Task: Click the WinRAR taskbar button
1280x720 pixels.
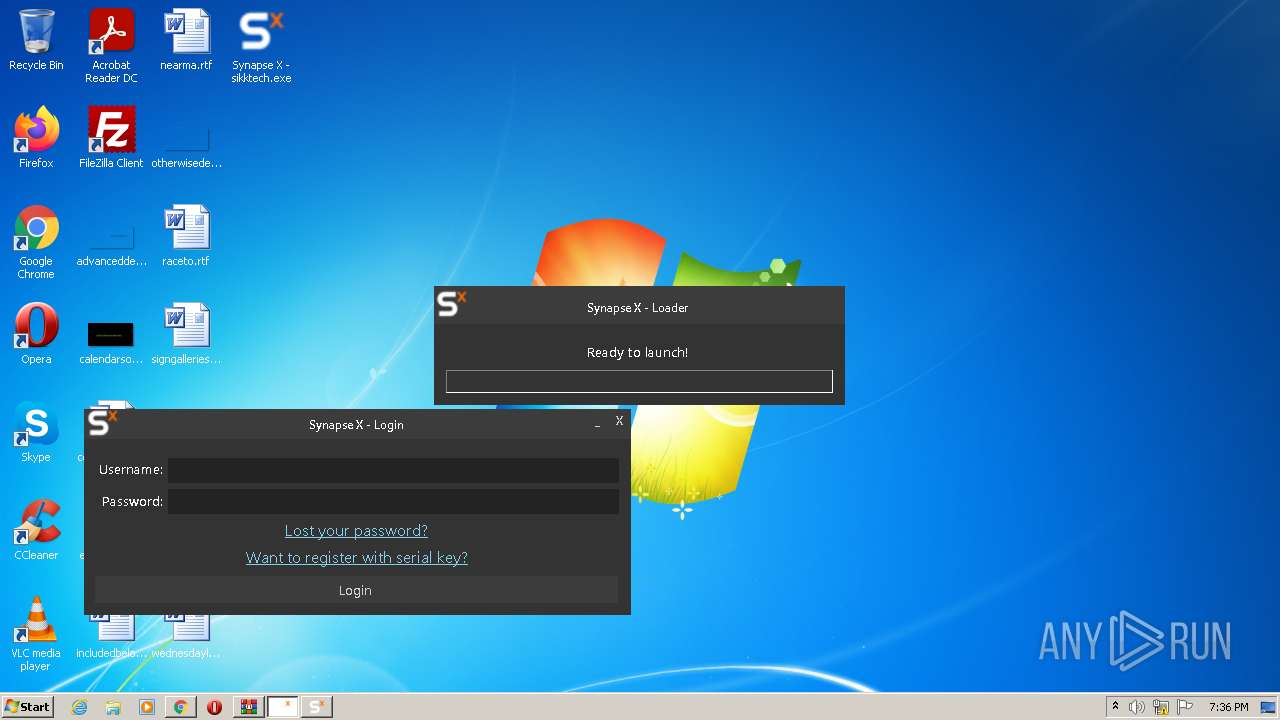Action: point(249,707)
